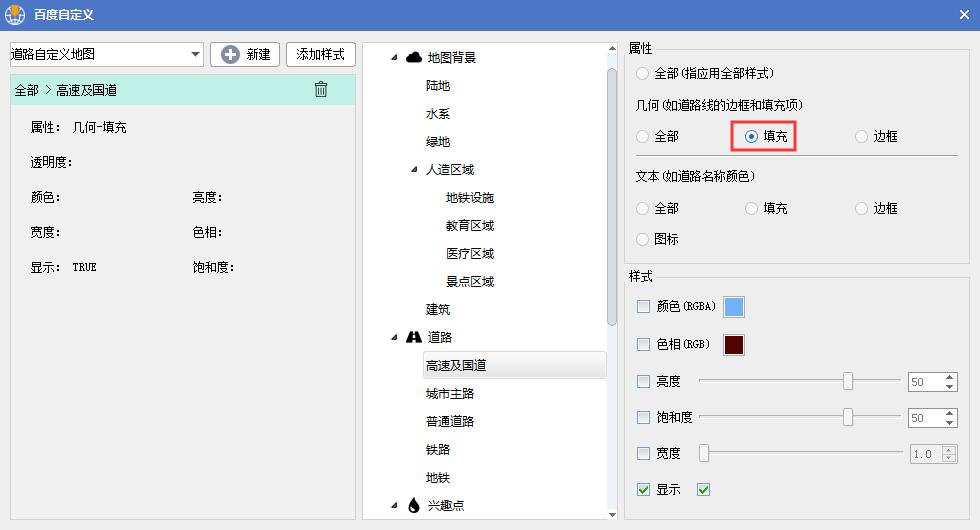The image size is (980, 530).
Task: Click the cloud icon beside 地图背景
Action: [414, 58]
